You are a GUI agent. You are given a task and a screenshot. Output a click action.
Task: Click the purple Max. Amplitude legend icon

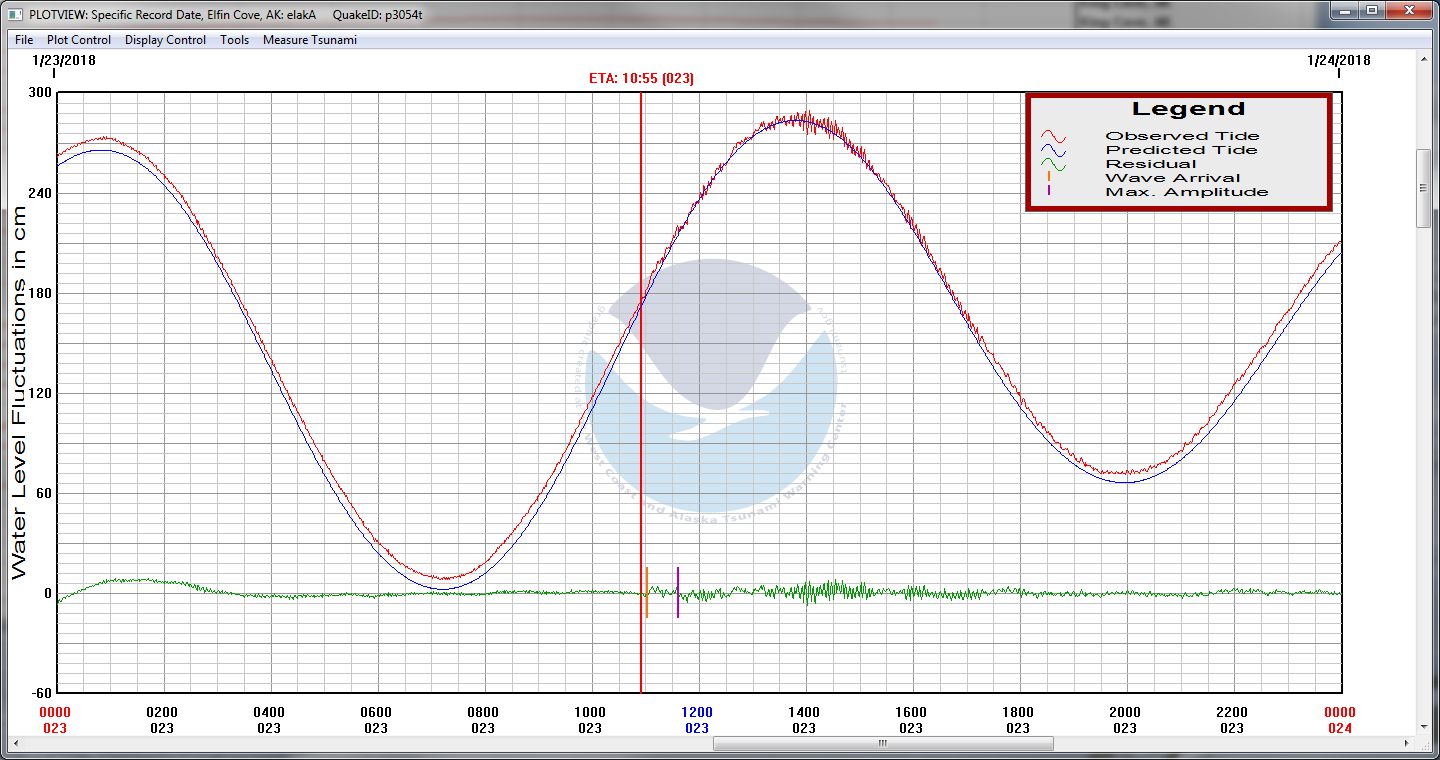pyautogui.click(x=1048, y=191)
